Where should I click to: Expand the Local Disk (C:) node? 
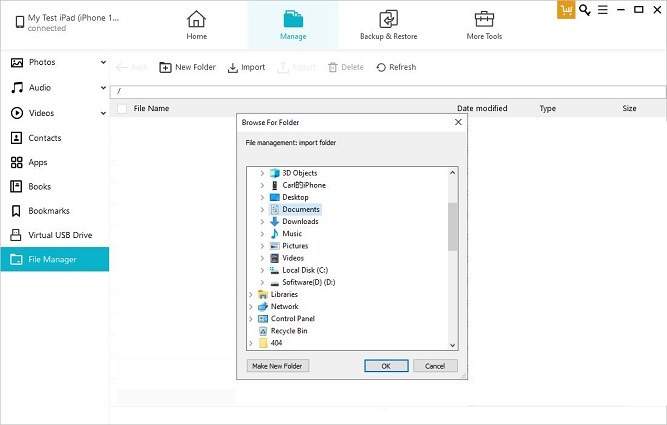tap(262, 271)
